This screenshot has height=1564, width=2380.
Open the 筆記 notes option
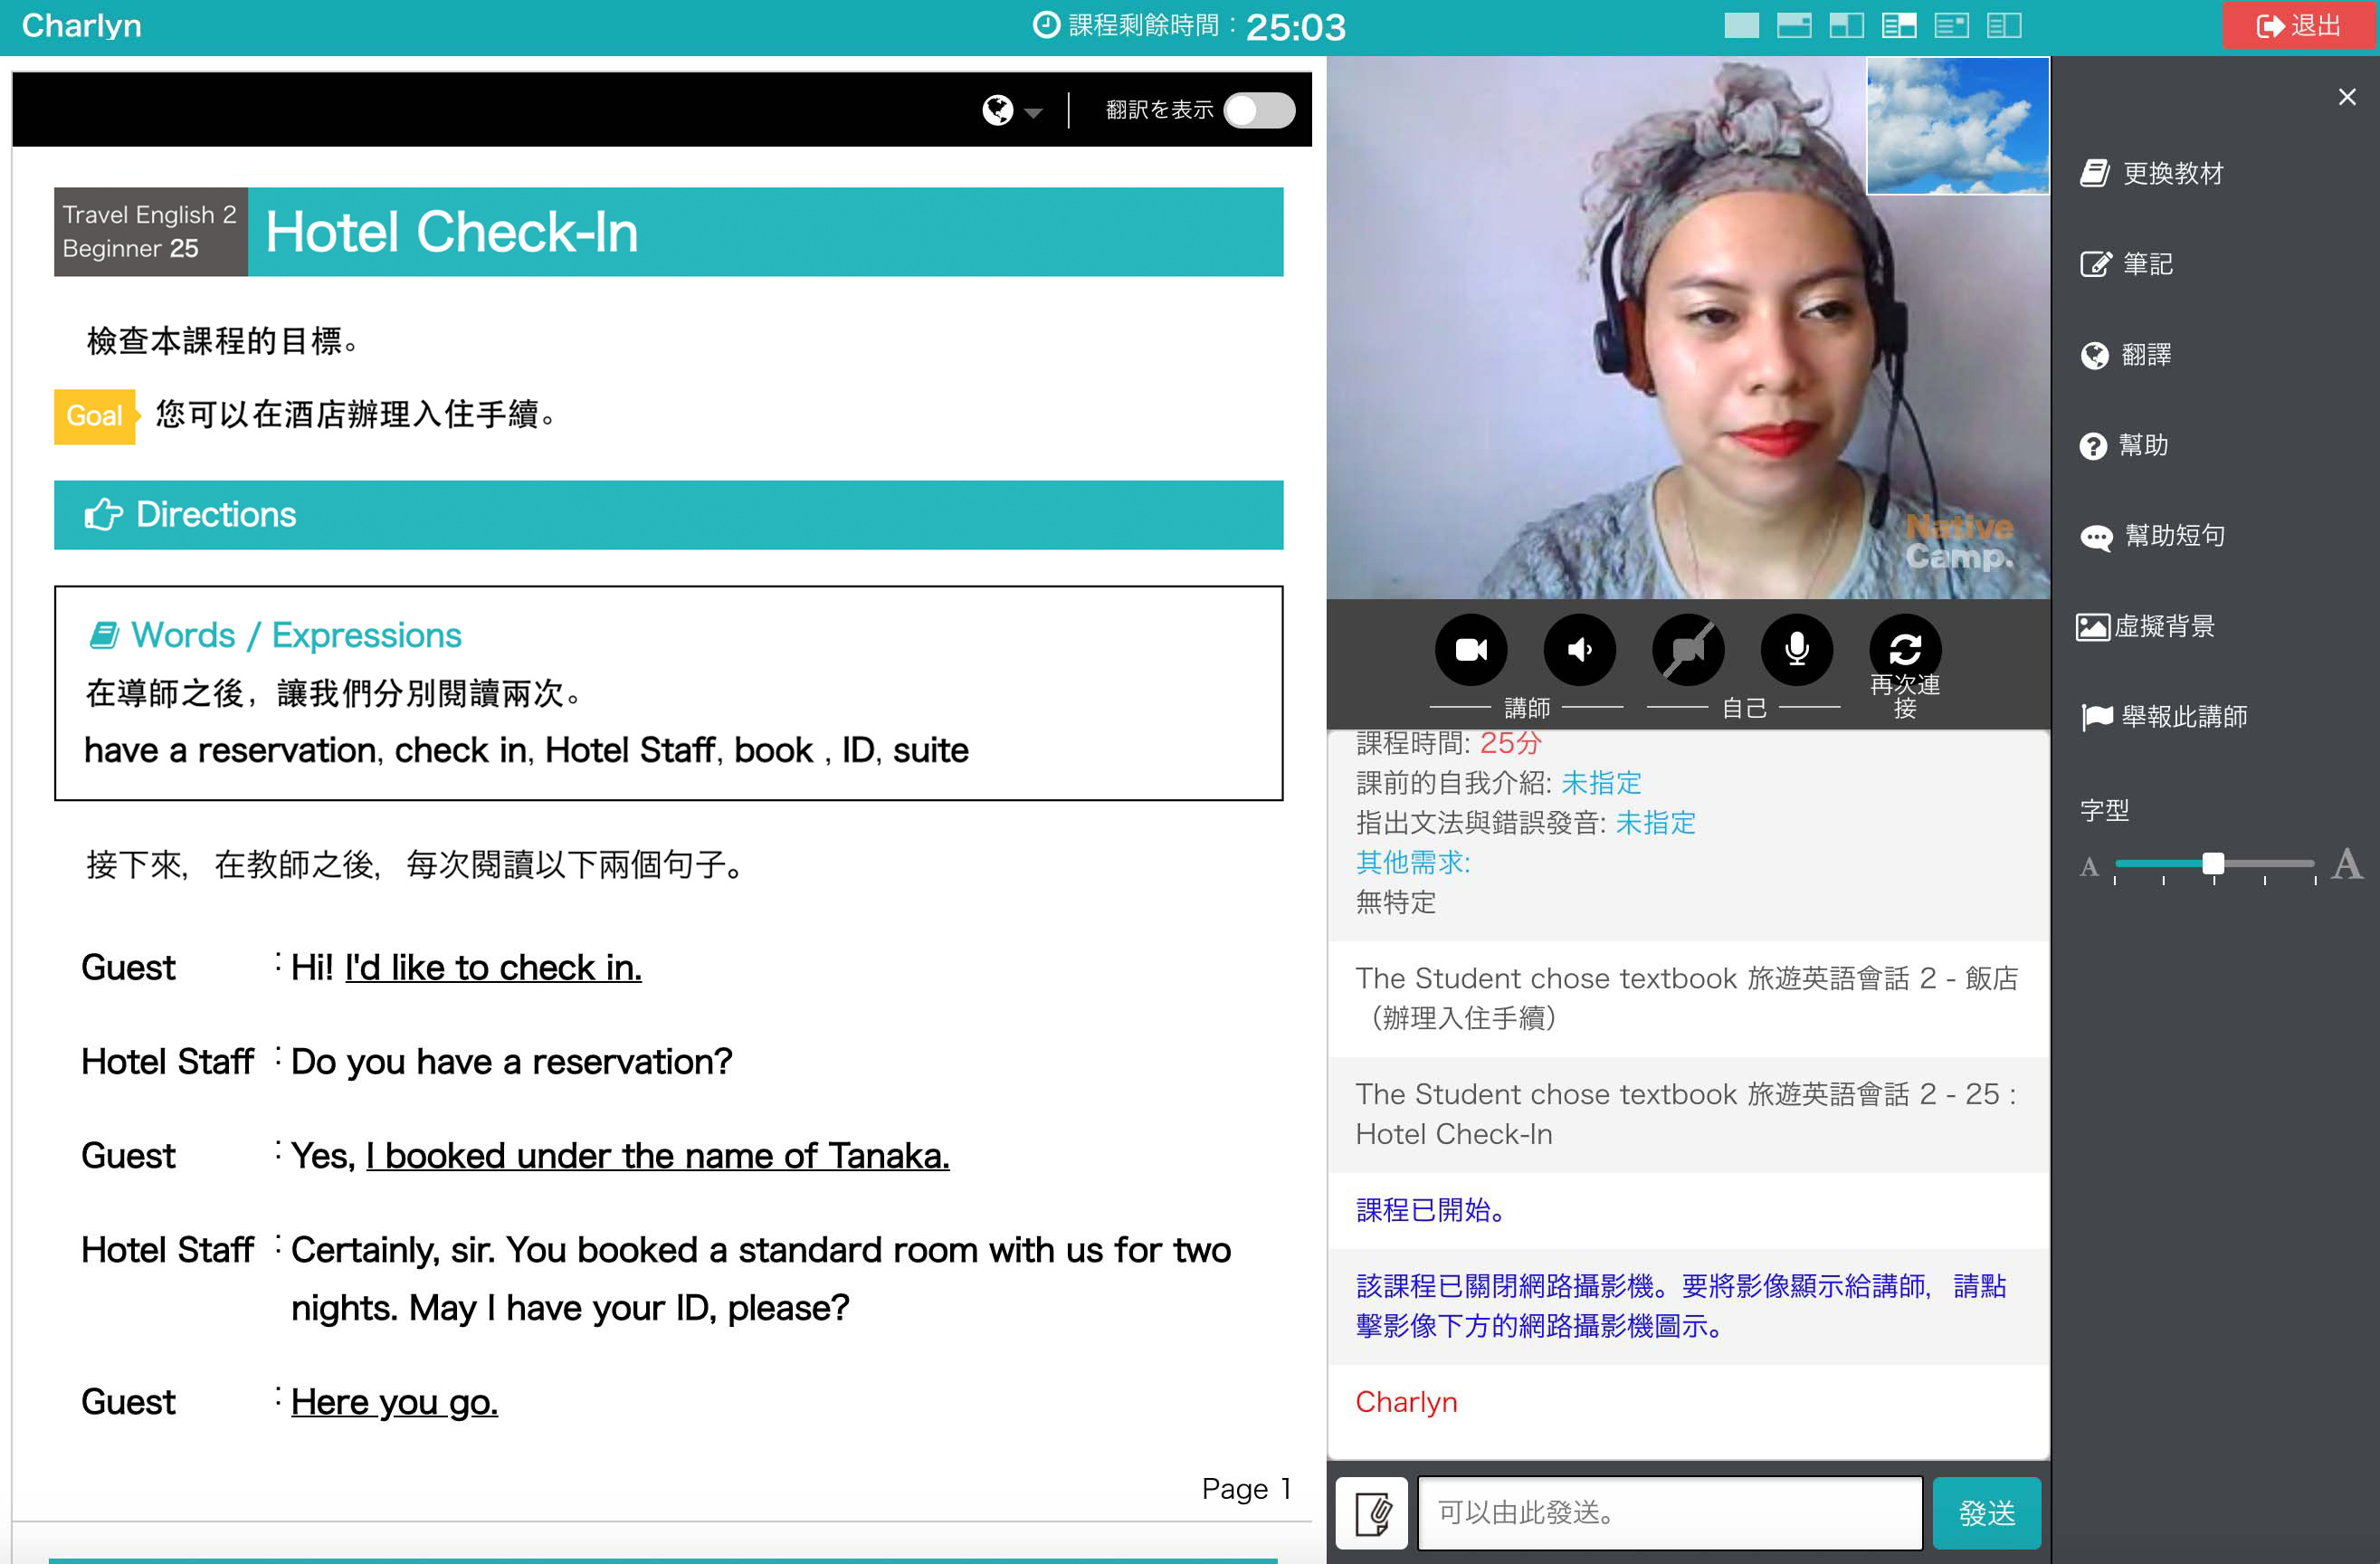pyautogui.click(x=2127, y=264)
